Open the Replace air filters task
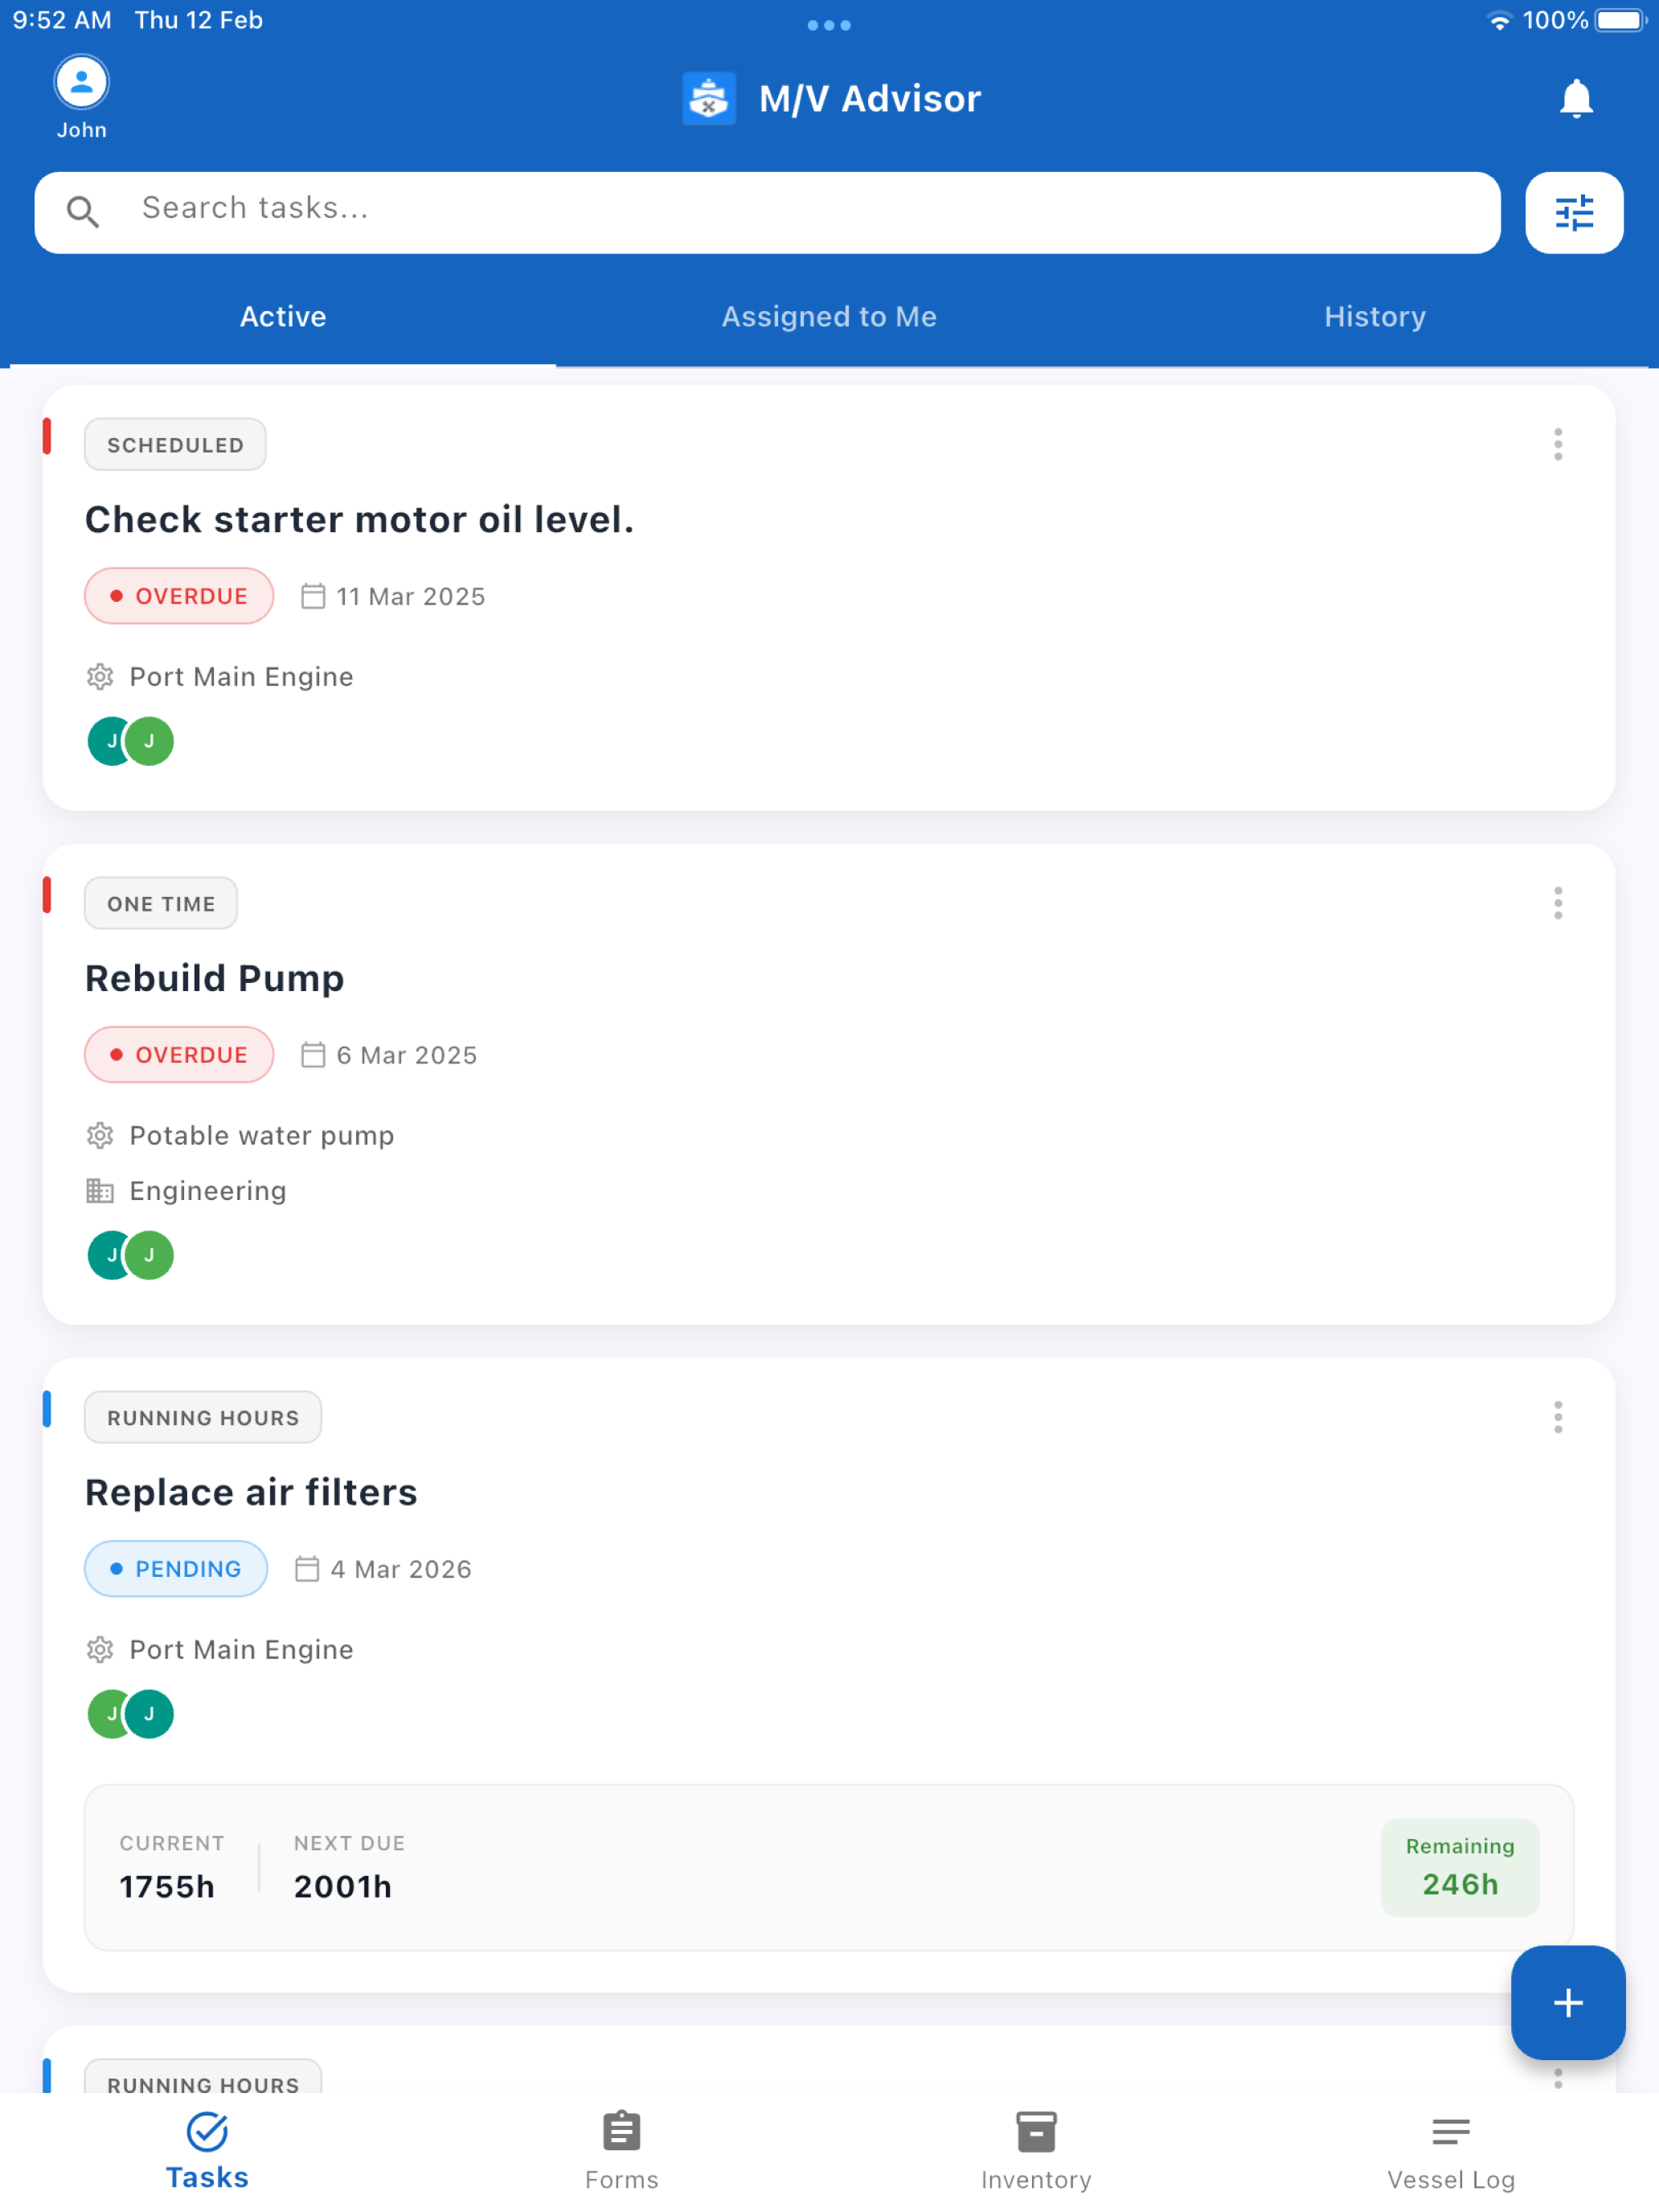Image resolution: width=1659 pixels, height=2212 pixels. [251, 1492]
